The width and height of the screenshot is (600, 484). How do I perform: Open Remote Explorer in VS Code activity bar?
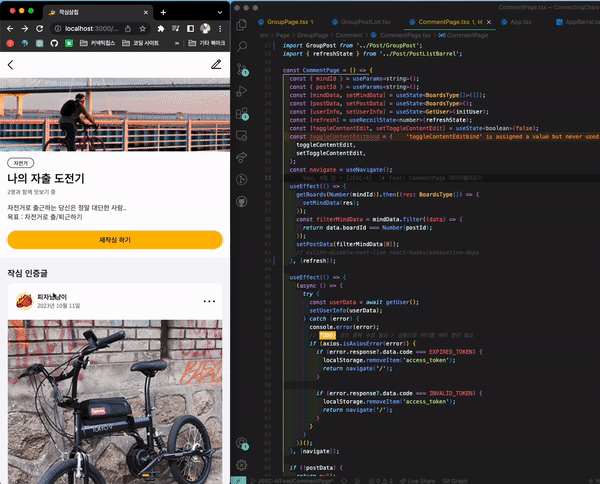241,135
